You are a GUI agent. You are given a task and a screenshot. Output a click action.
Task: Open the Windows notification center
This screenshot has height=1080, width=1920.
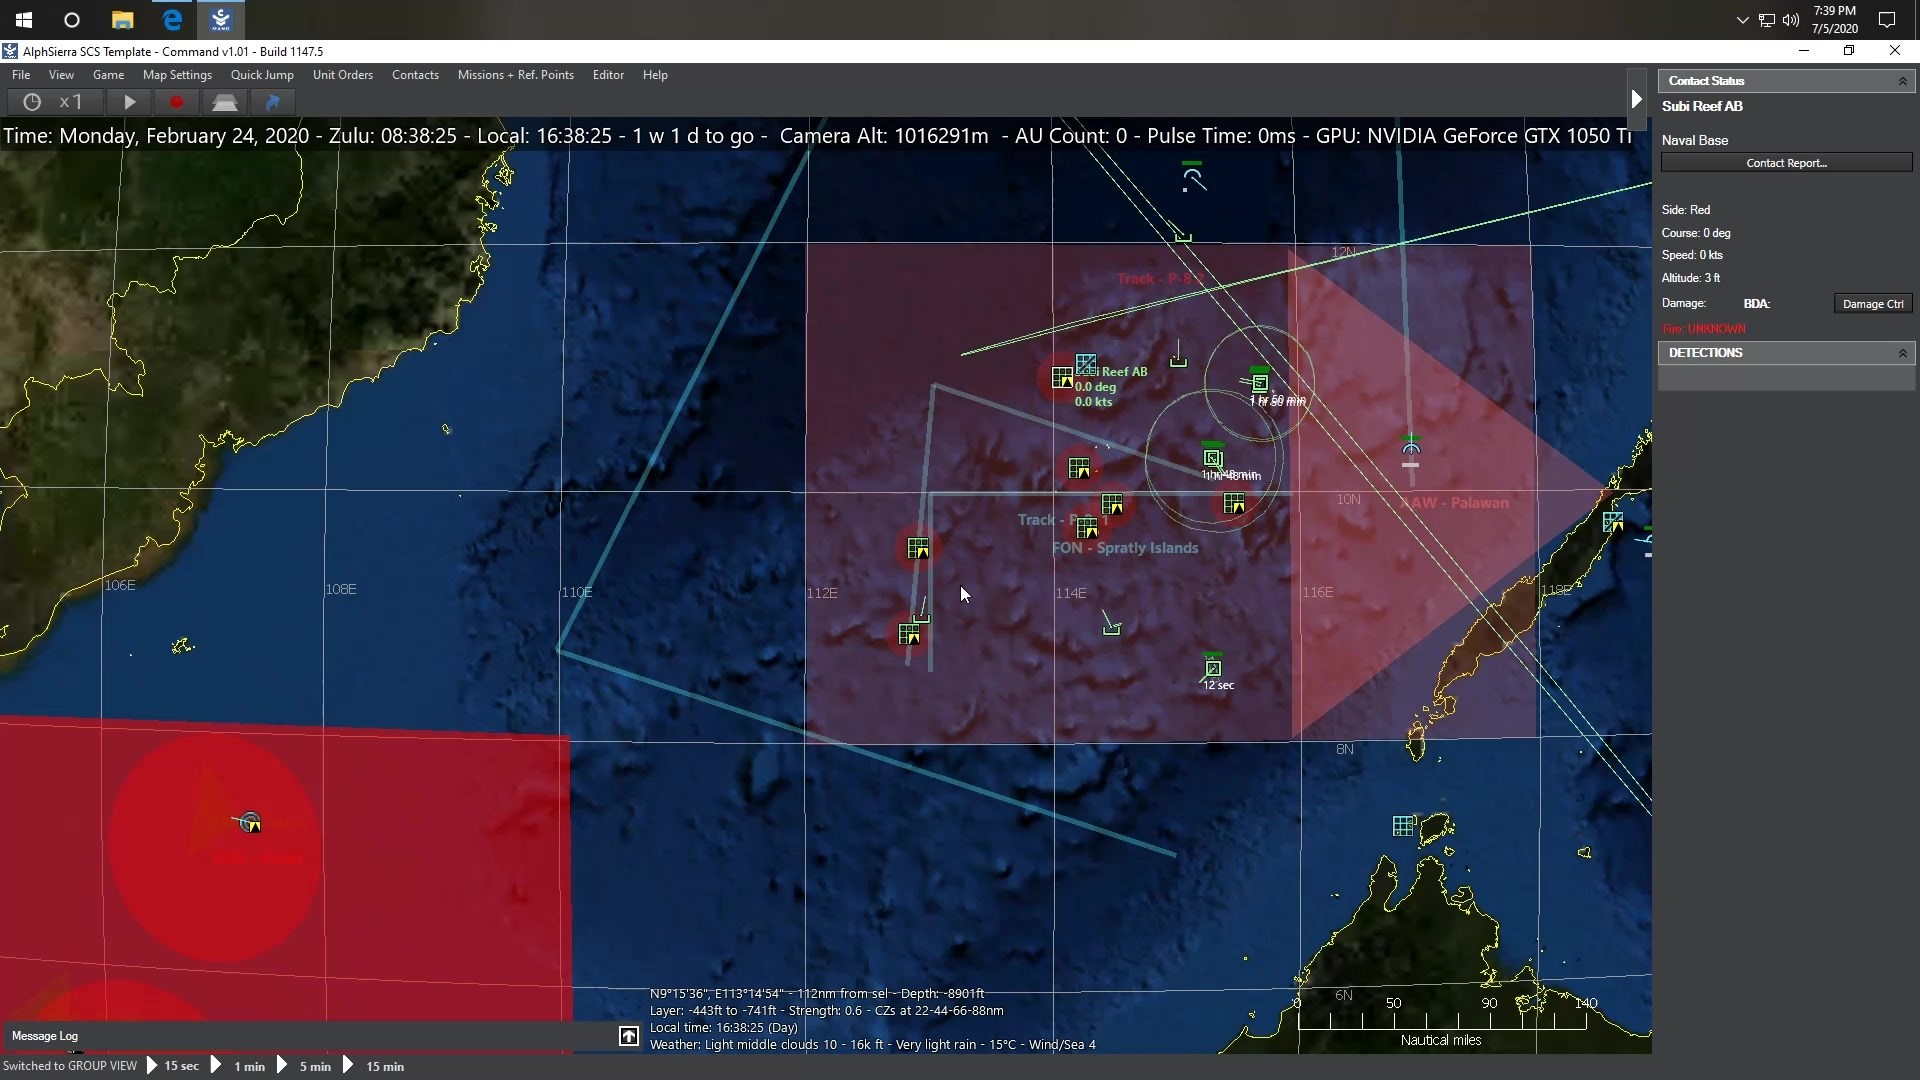pyautogui.click(x=1887, y=20)
